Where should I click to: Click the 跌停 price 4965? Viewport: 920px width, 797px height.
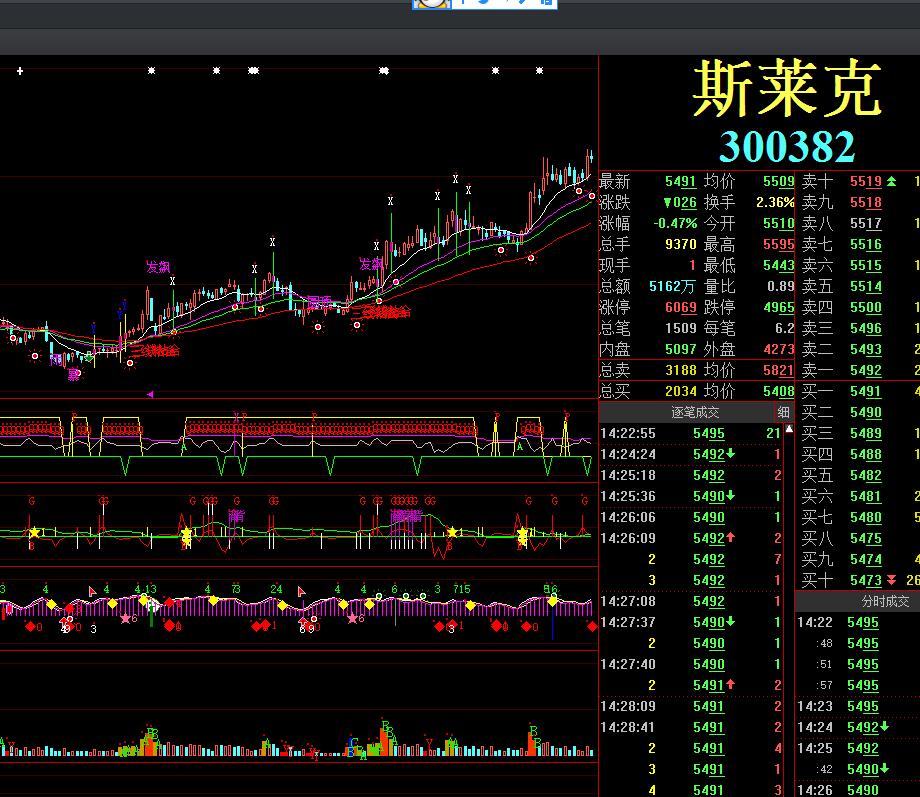778,308
